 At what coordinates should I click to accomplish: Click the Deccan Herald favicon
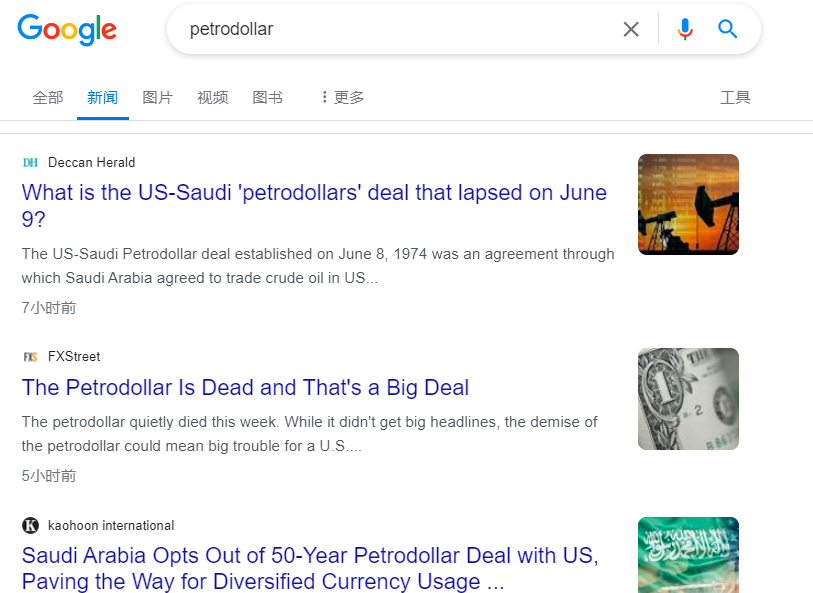tap(30, 163)
